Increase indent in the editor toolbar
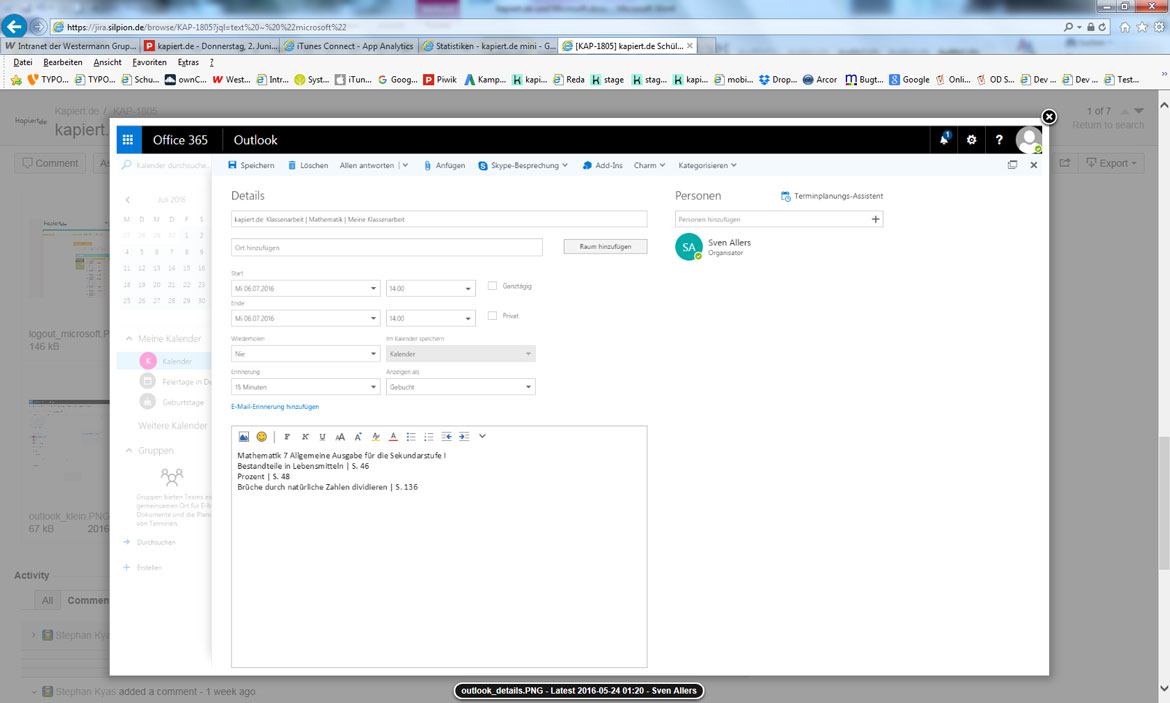 click(464, 436)
